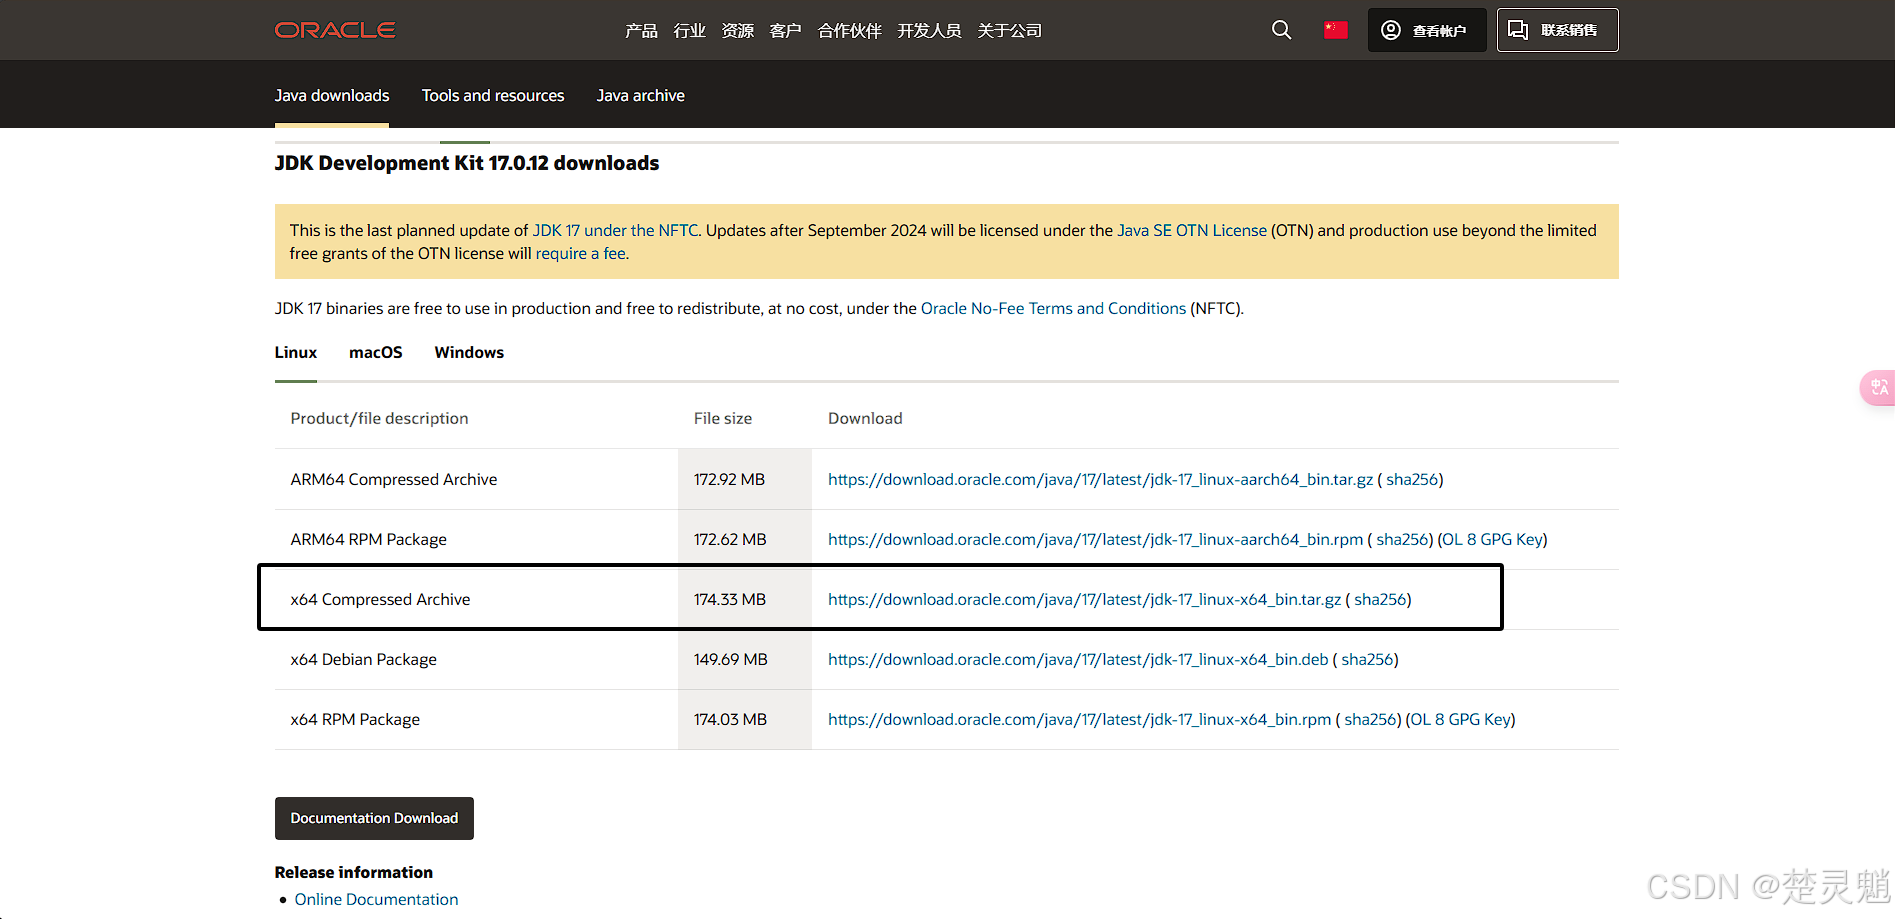Open the search magnifier icon
This screenshot has height=919, width=1895.
point(1281,30)
